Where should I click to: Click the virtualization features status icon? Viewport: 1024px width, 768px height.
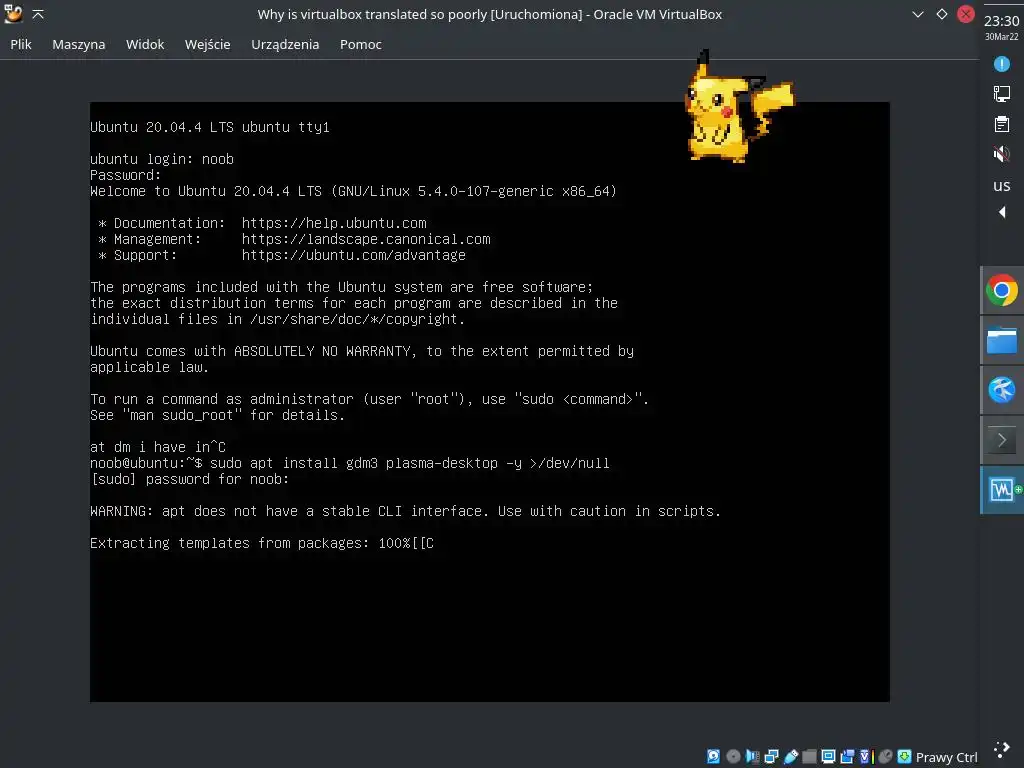(866, 756)
